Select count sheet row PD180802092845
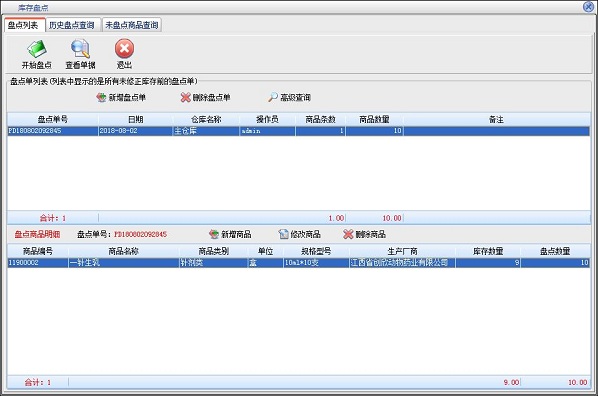This screenshot has width=598, height=396. click(x=299, y=131)
